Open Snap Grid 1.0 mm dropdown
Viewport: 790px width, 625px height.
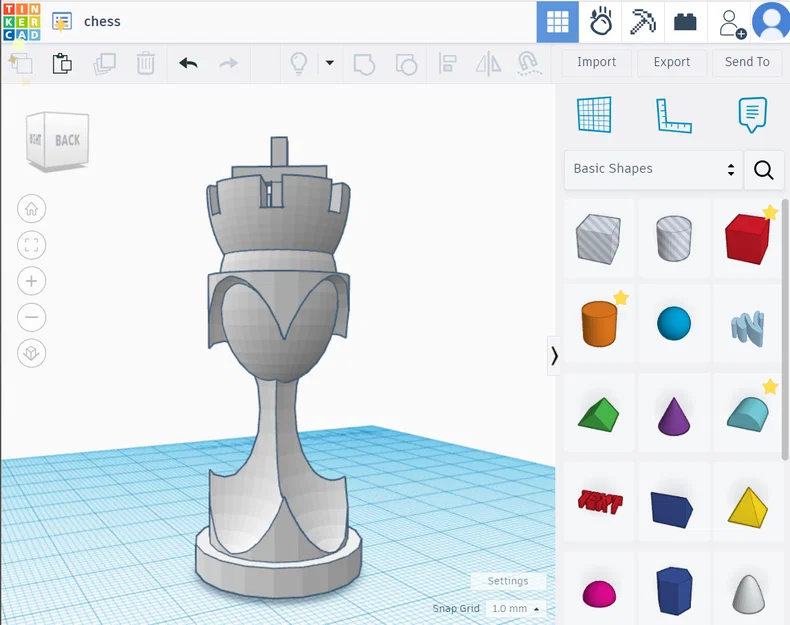point(515,608)
